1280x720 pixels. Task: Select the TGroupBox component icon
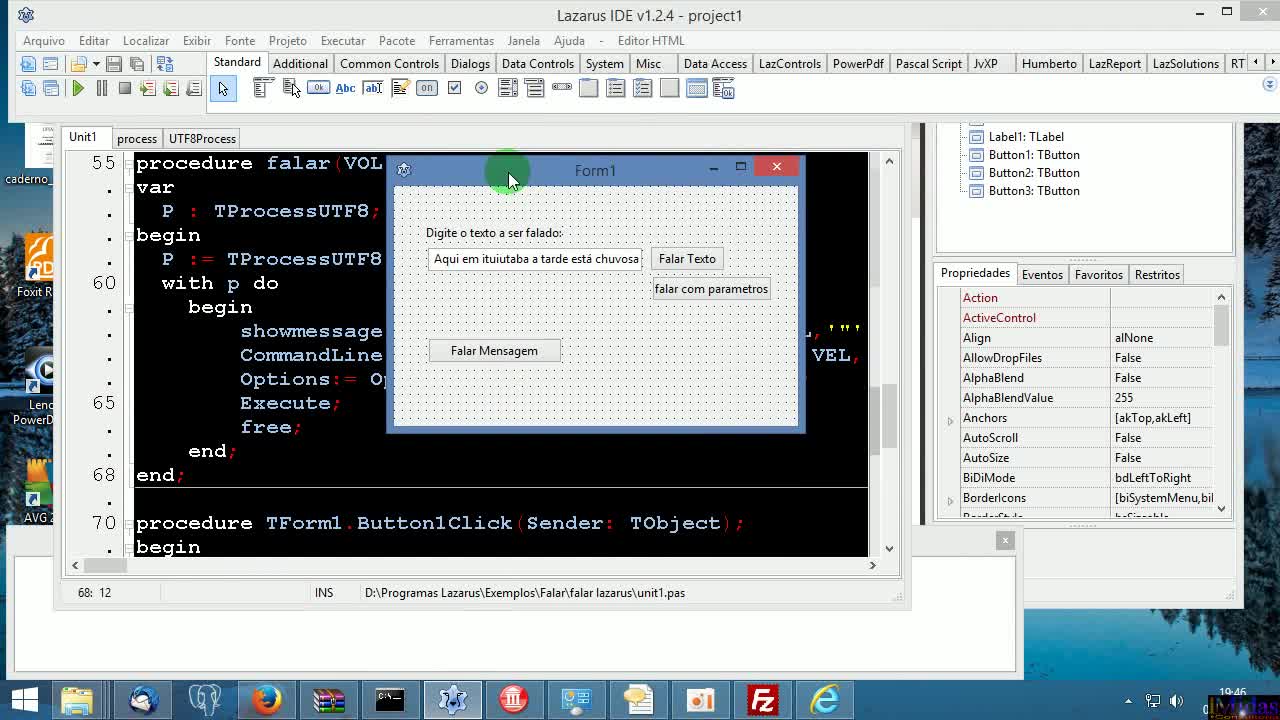click(589, 88)
